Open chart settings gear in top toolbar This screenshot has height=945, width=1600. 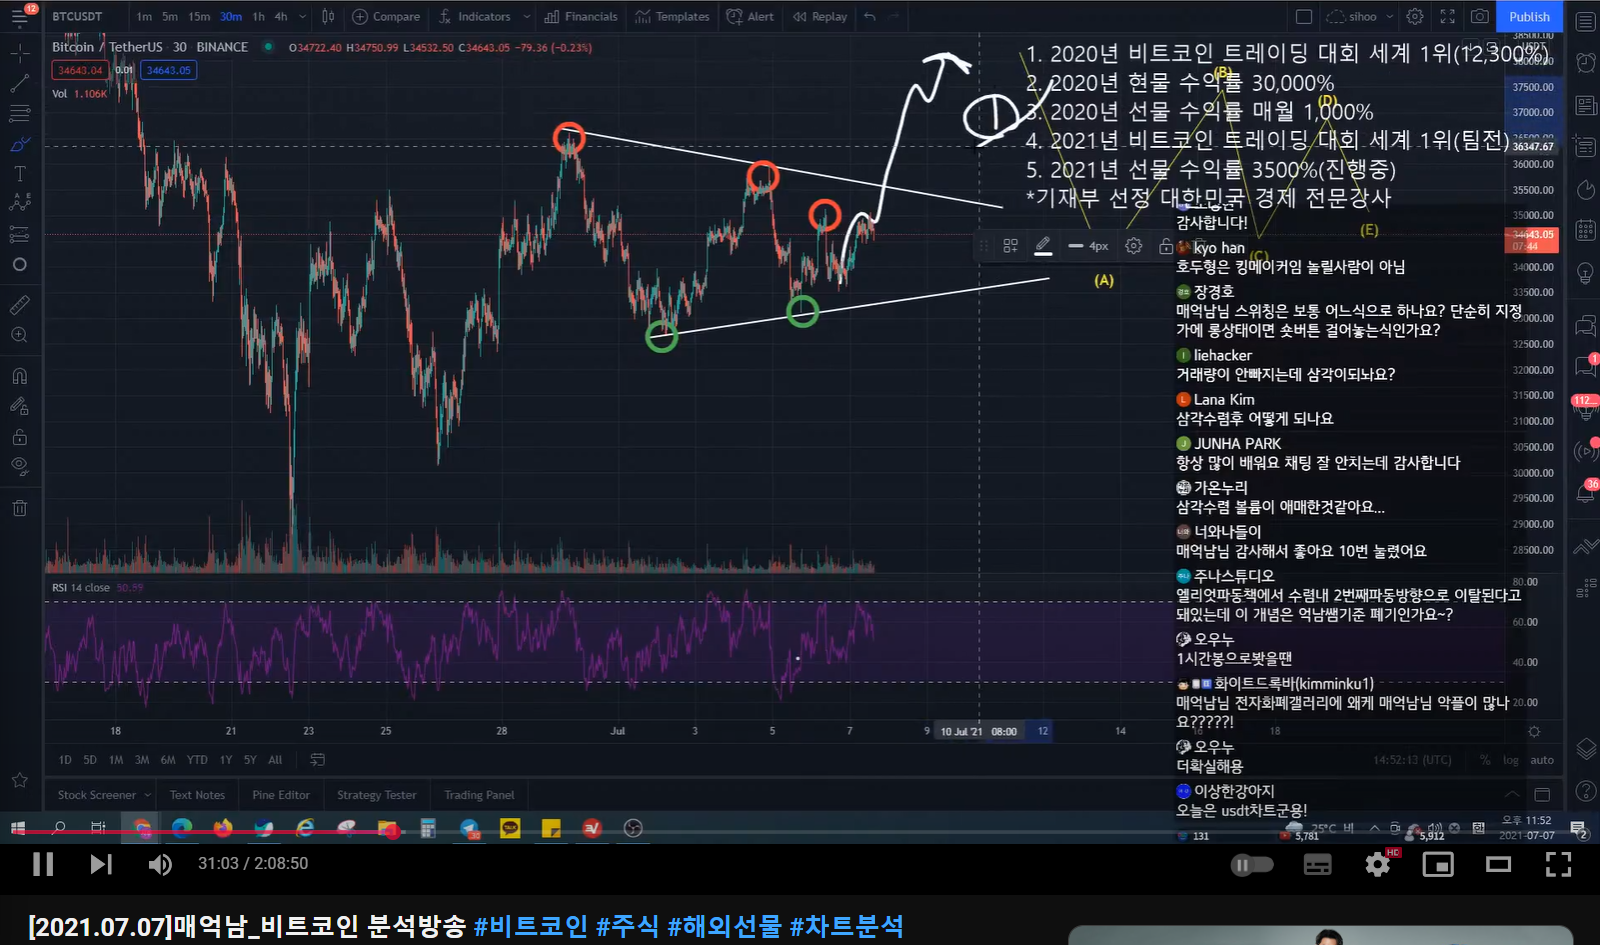[1415, 17]
